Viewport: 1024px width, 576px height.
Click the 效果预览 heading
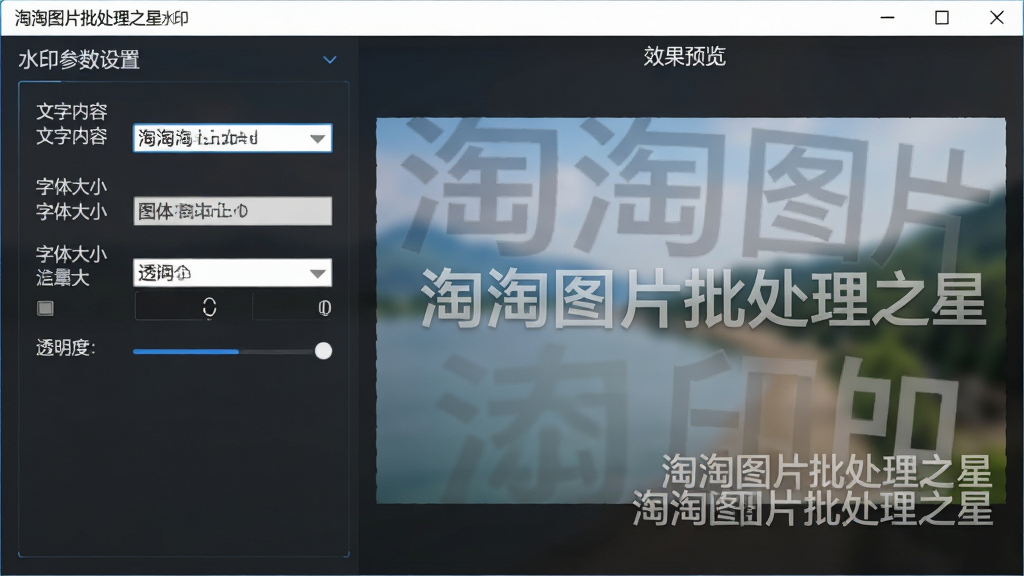point(684,56)
